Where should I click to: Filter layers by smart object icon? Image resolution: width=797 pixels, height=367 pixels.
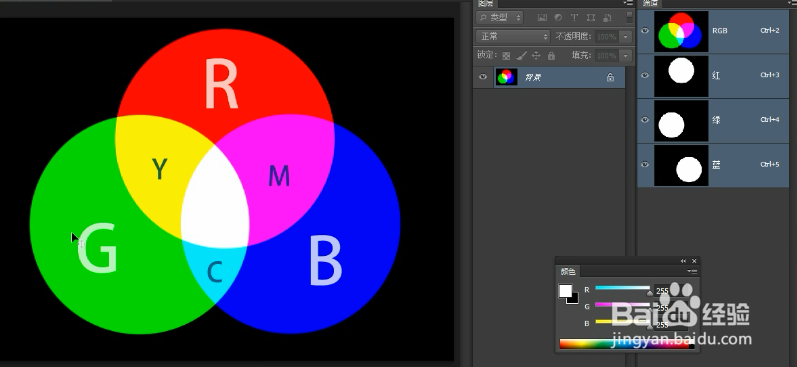(607, 17)
